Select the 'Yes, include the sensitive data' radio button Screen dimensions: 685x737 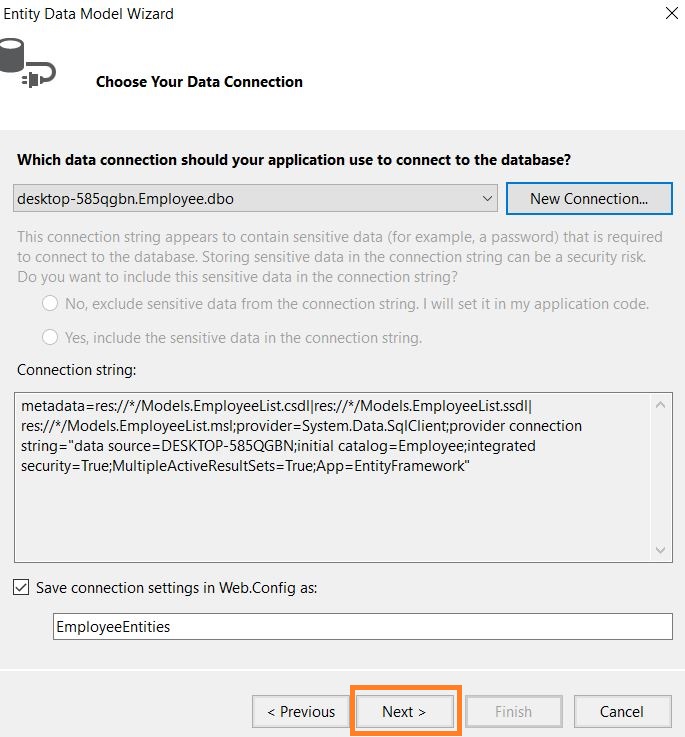click(x=50, y=338)
